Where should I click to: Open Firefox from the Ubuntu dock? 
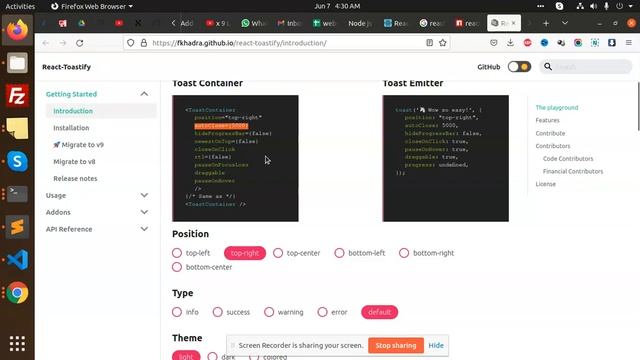(x=17, y=30)
